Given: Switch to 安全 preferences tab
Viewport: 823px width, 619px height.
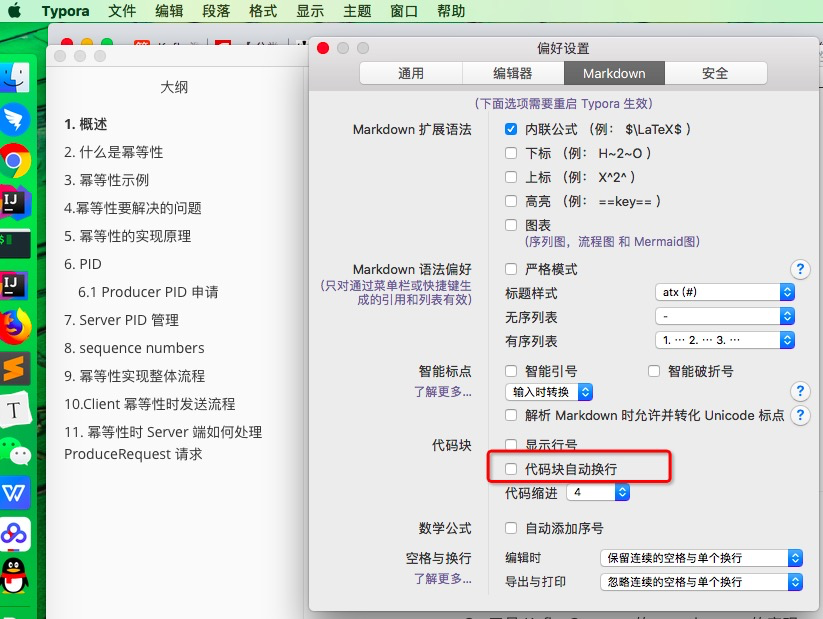Looking at the screenshot, I should coord(715,73).
